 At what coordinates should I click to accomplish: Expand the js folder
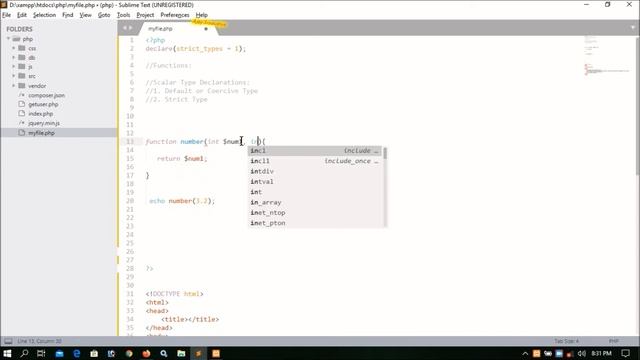(13, 67)
